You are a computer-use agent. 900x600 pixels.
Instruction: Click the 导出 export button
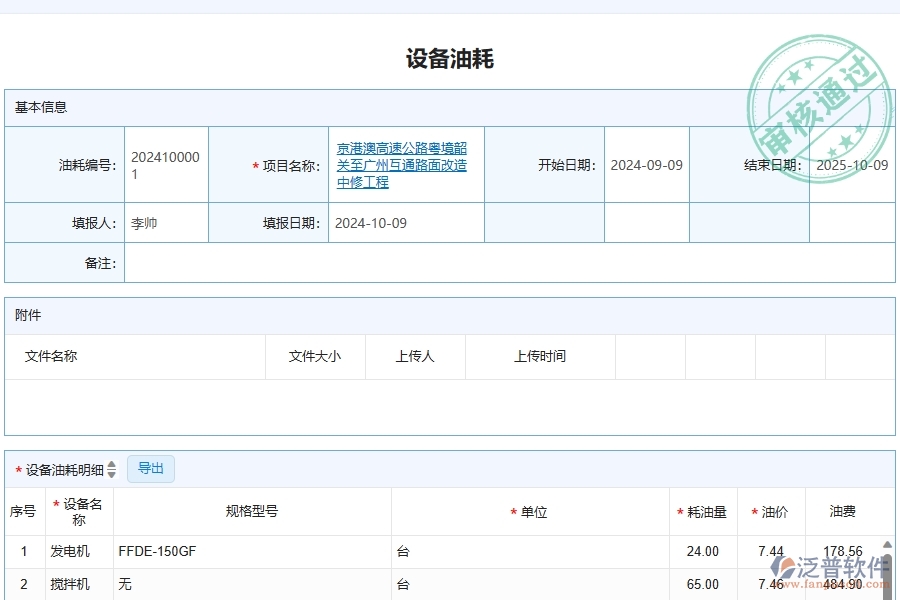coord(151,468)
